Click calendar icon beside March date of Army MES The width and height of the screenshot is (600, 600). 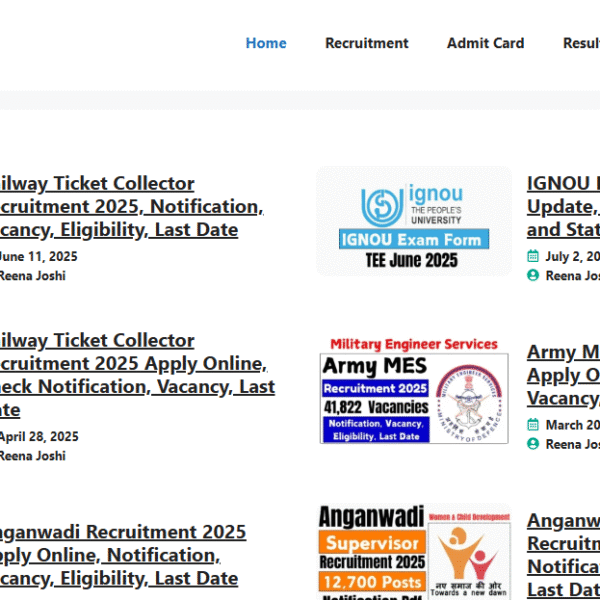tap(533, 425)
